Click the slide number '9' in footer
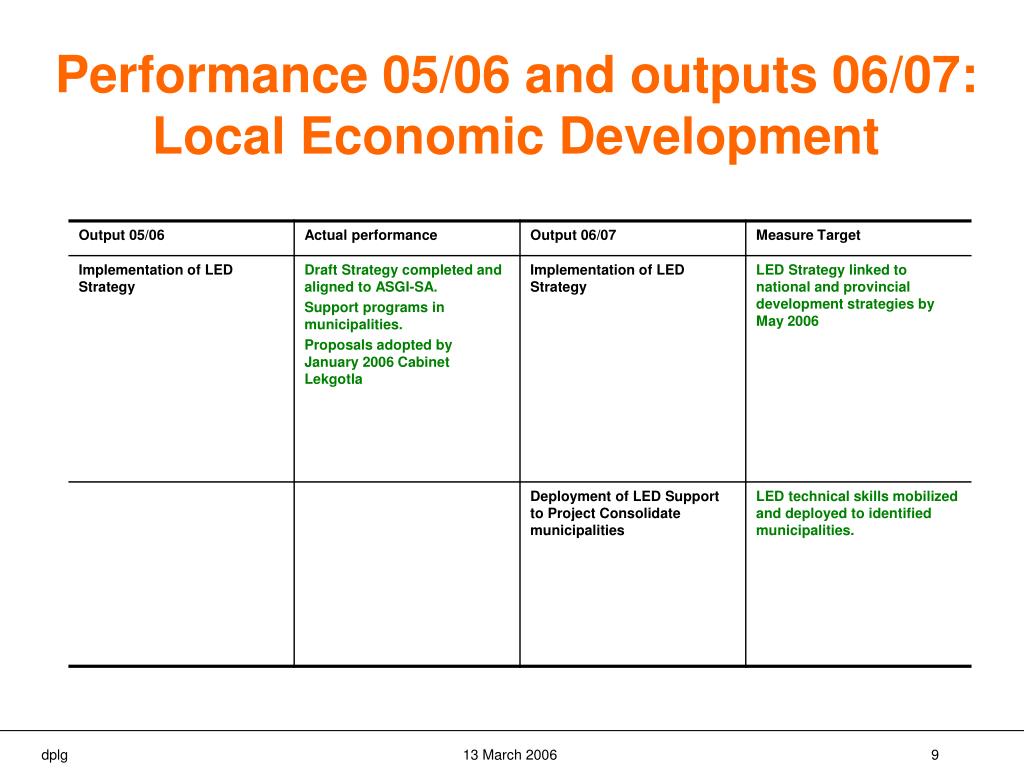The image size is (1024, 768). click(935, 755)
